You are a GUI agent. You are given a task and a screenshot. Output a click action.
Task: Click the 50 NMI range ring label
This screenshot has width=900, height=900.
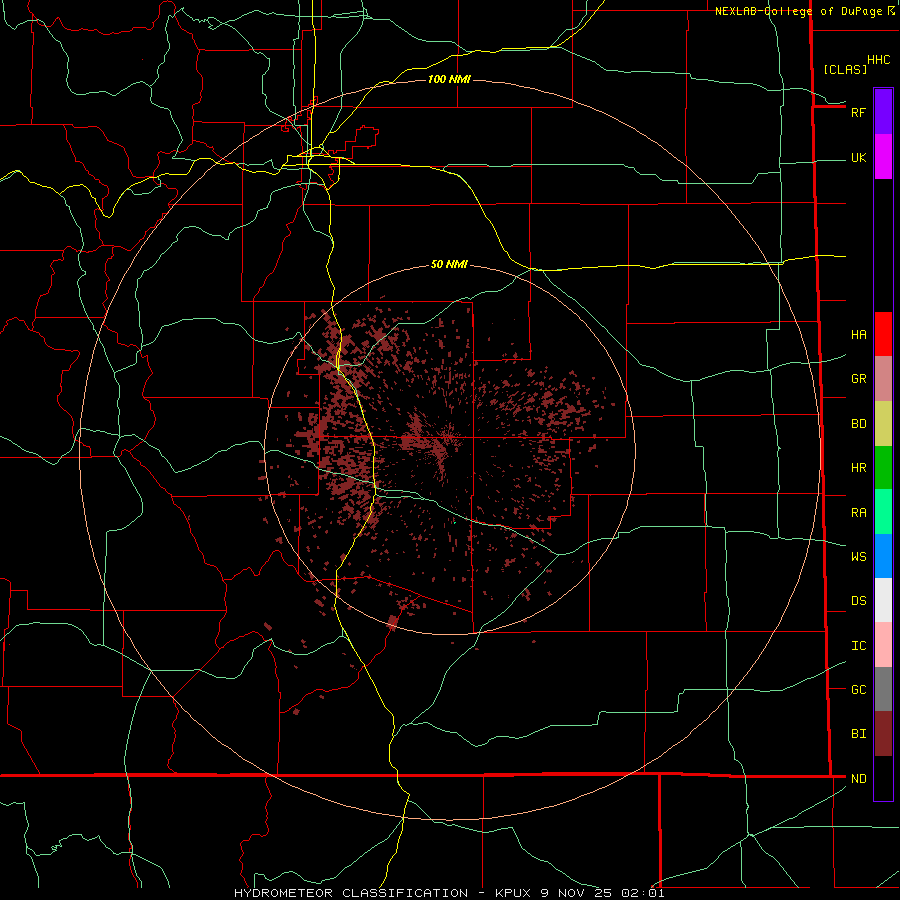click(x=449, y=264)
